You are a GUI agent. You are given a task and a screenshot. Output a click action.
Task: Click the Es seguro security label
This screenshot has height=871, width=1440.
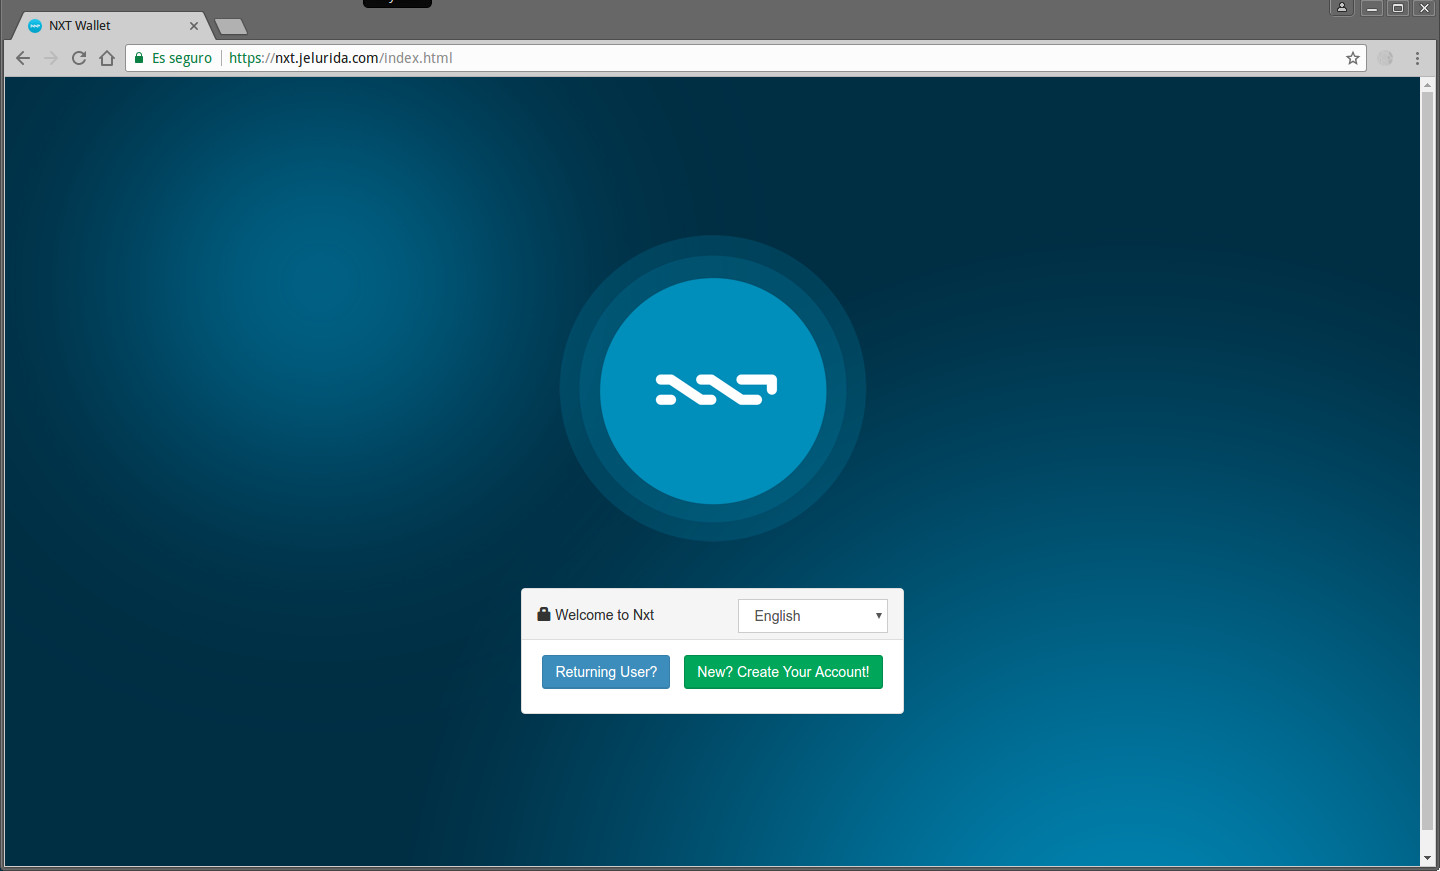pyautogui.click(x=182, y=58)
